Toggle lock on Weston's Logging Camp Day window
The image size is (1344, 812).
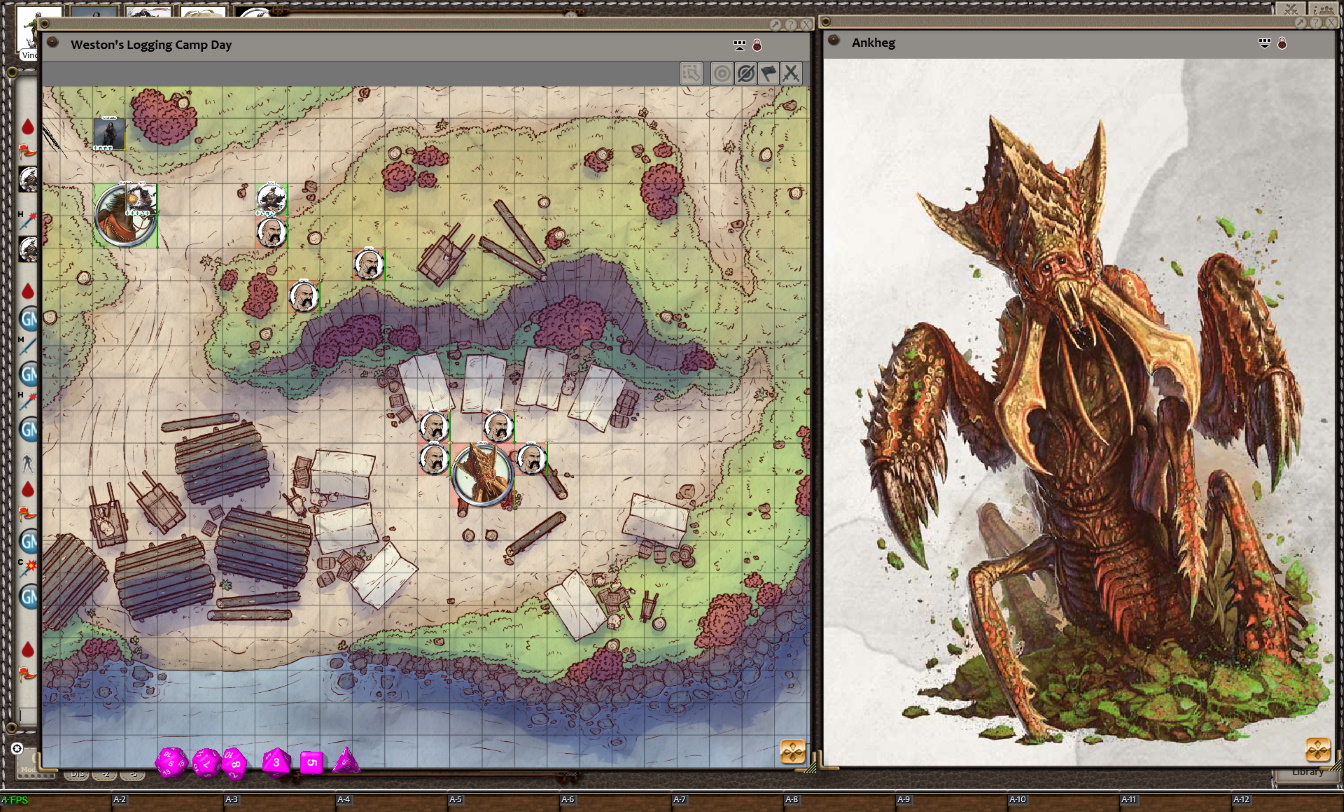coord(757,44)
